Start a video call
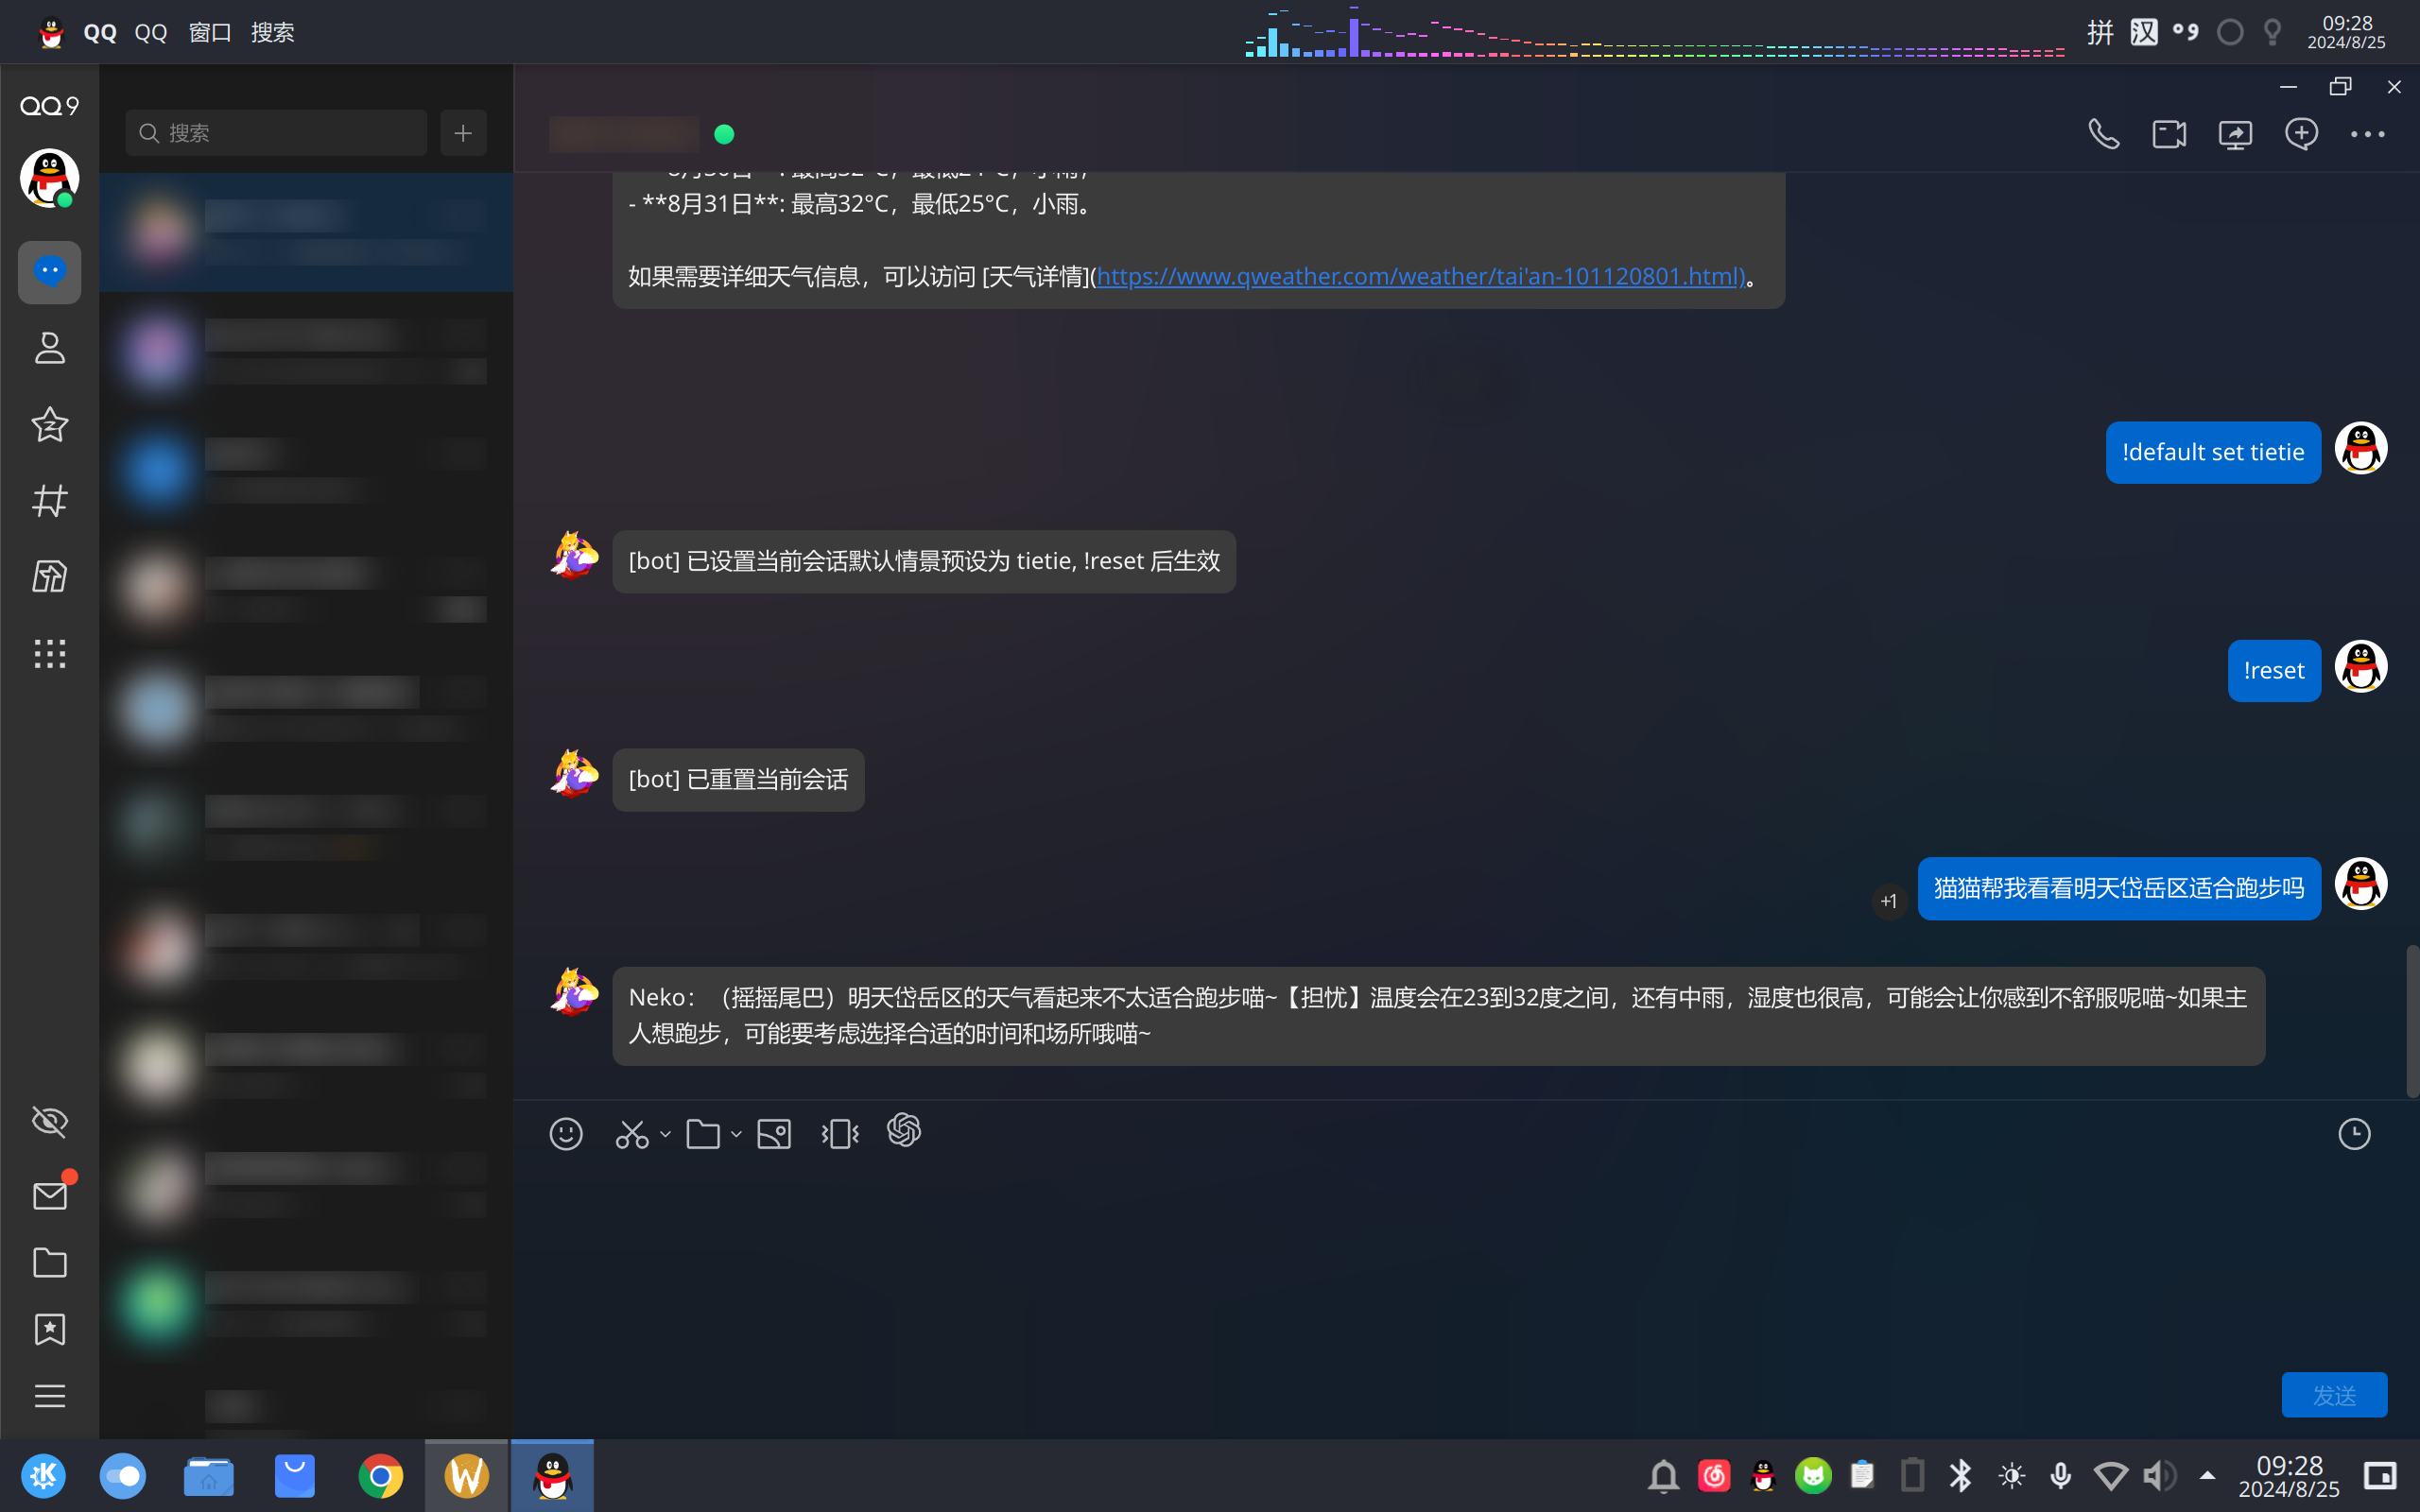Image resolution: width=2420 pixels, height=1512 pixels. click(x=2169, y=134)
